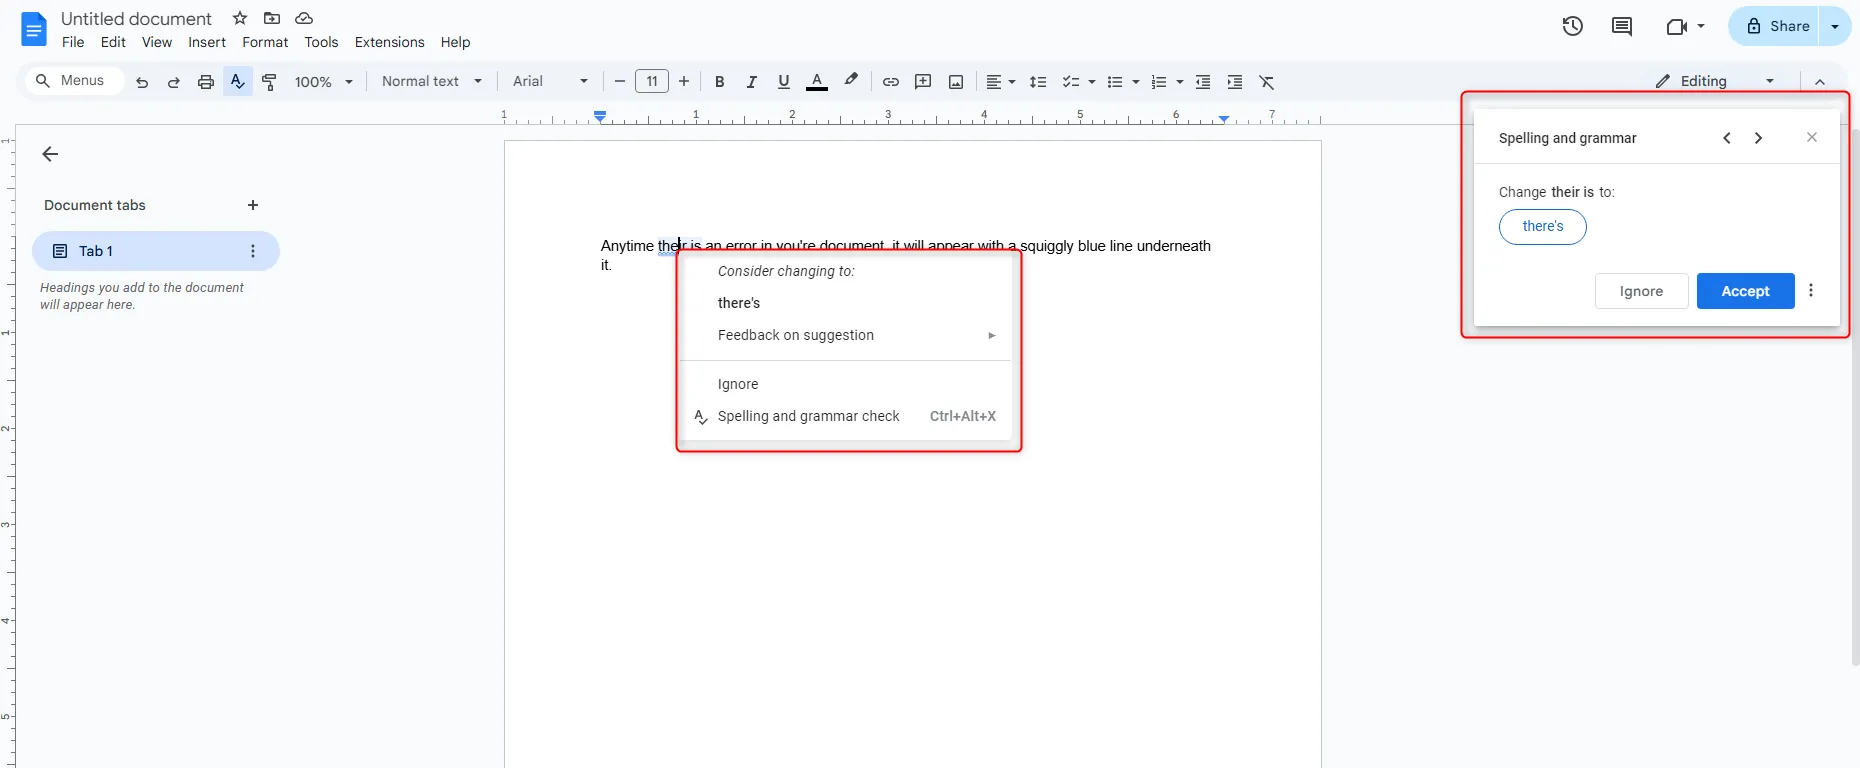This screenshot has height=768, width=1860.
Task: Decrease font size with minus
Action: pos(620,82)
